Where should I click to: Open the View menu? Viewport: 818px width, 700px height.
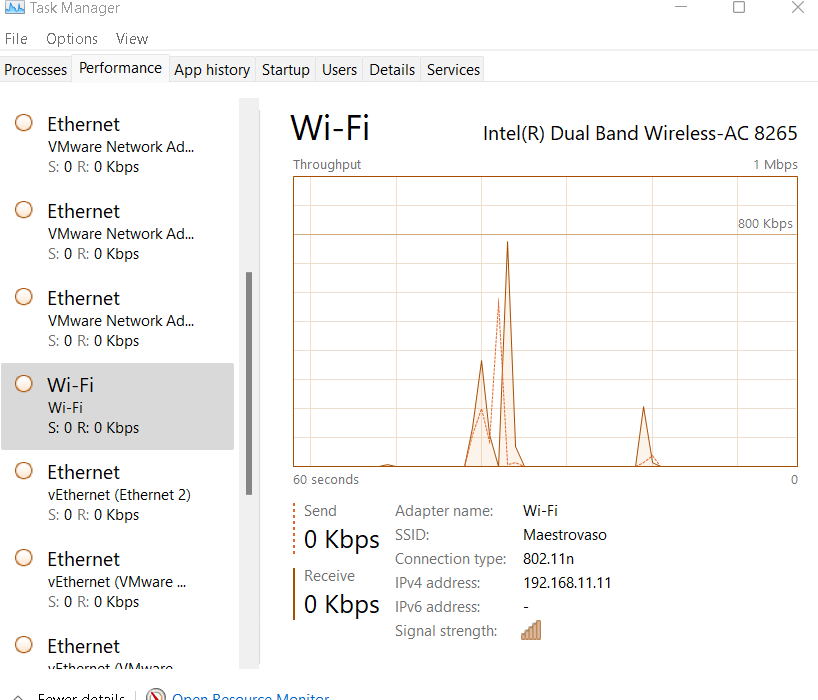[x=132, y=39]
